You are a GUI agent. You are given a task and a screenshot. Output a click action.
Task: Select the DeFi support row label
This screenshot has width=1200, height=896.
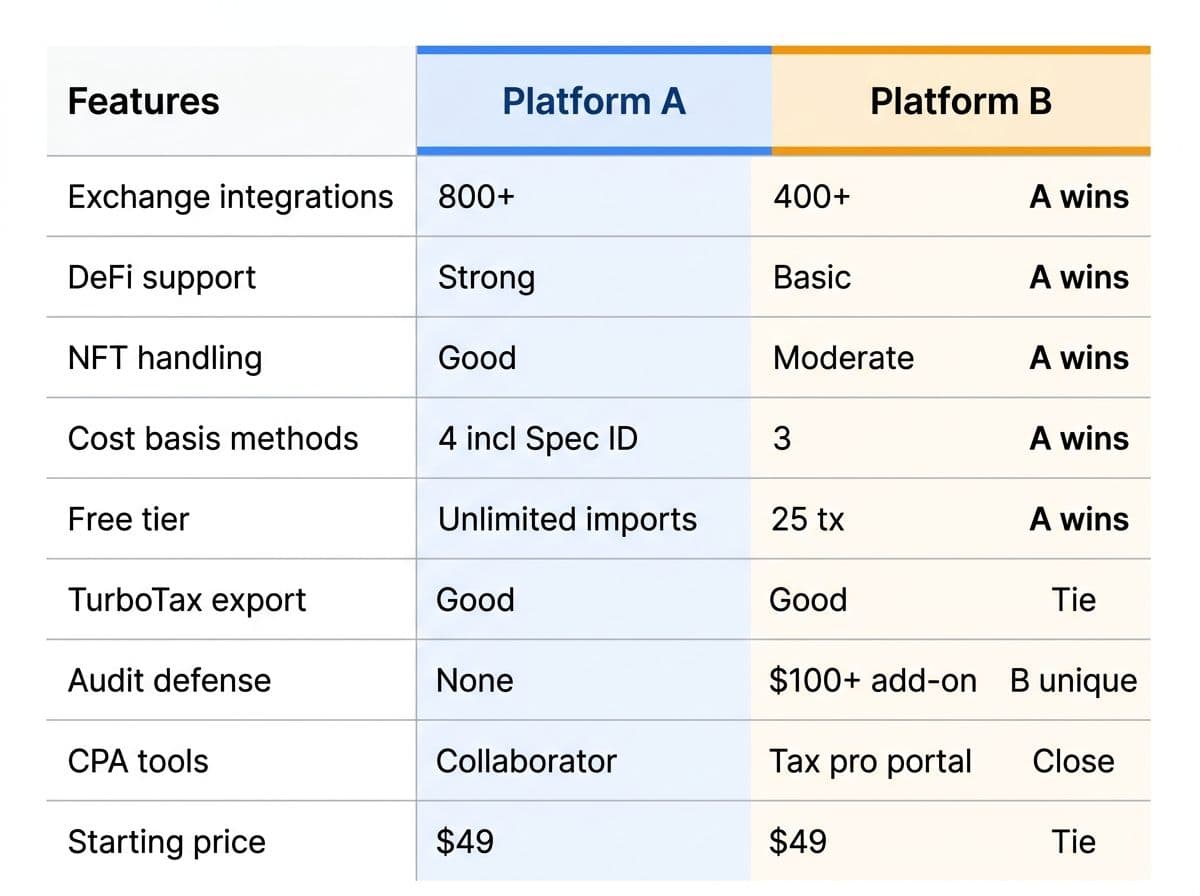click(x=162, y=278)
